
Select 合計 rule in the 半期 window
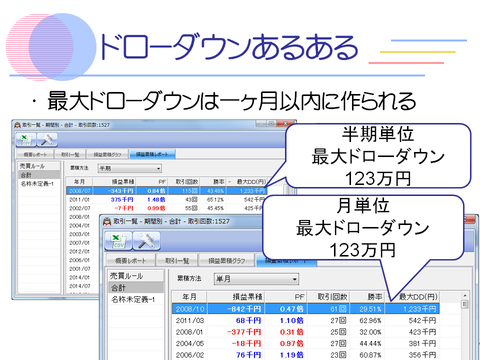[x=39, y=175]
